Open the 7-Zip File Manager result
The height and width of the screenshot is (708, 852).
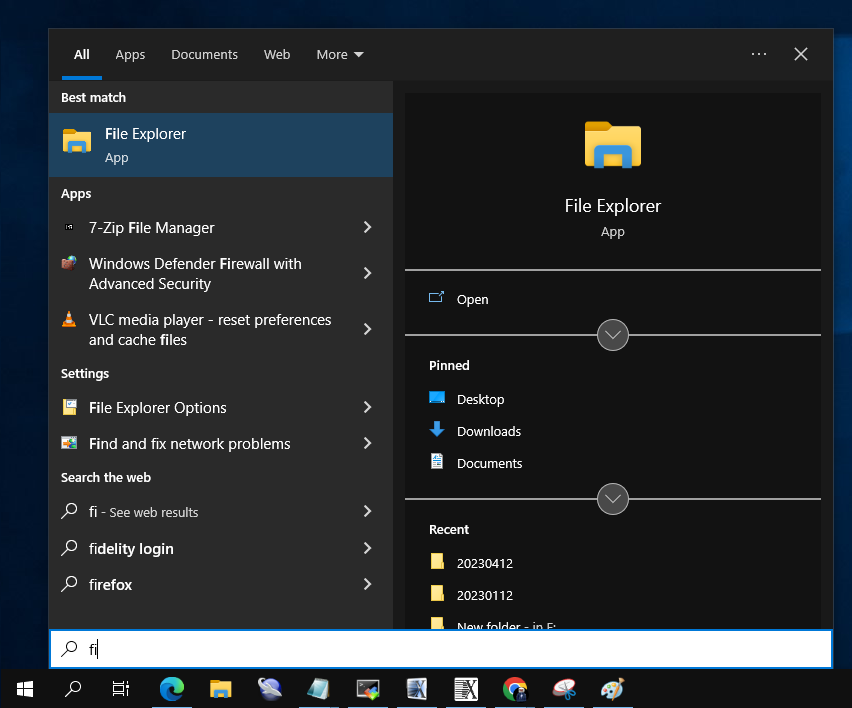point(151,228)
